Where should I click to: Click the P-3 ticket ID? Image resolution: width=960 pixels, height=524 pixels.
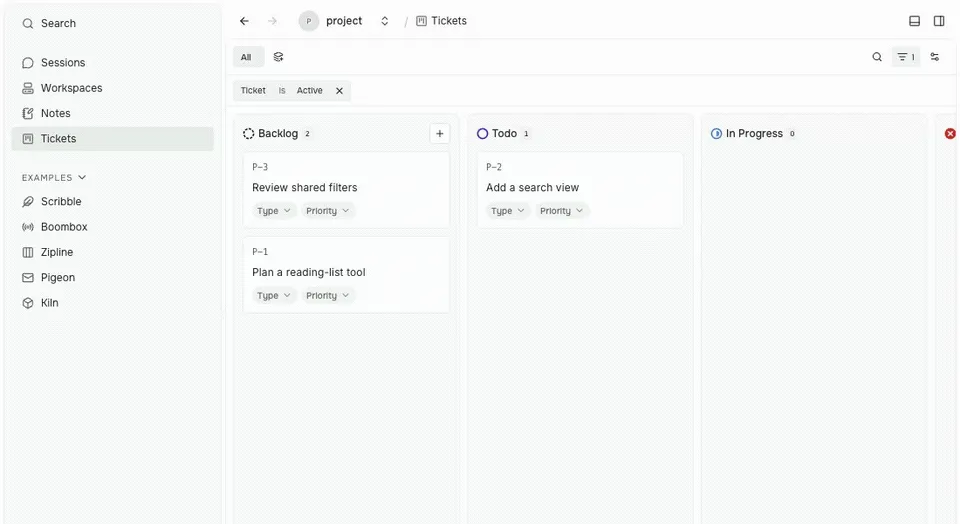click(x=260, y=167)
